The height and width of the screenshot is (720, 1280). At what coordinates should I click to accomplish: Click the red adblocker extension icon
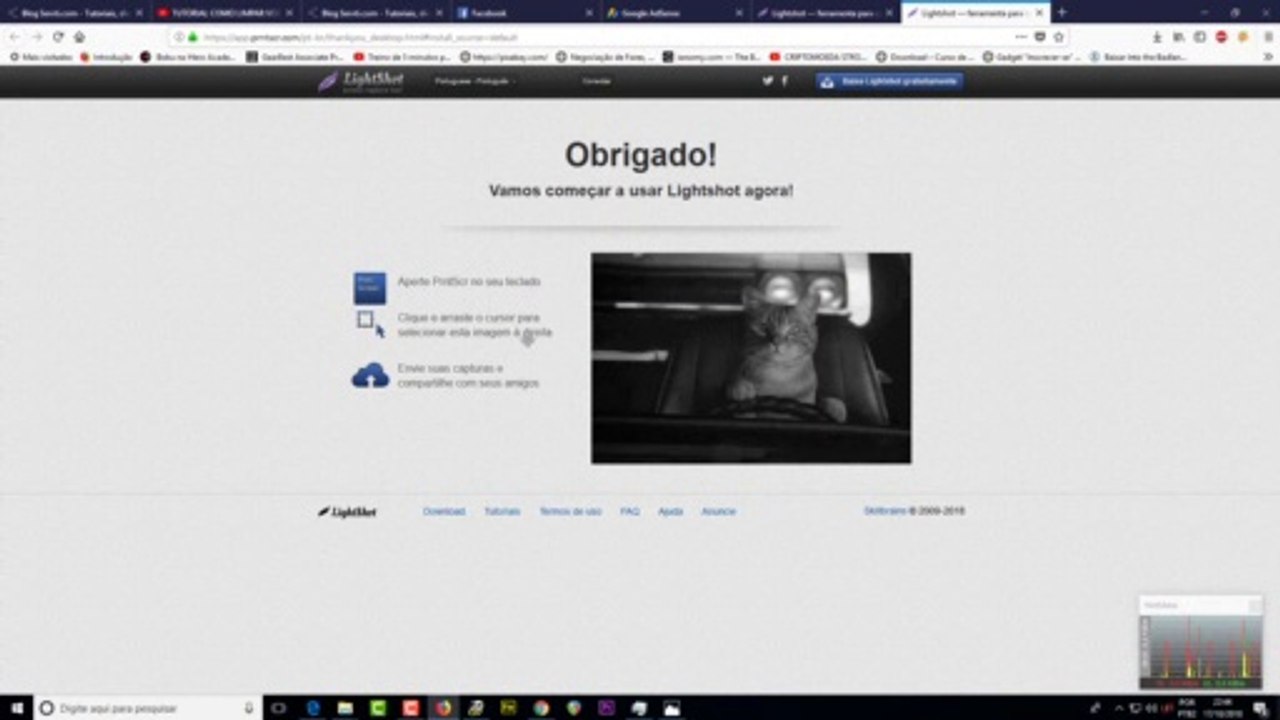point(1221,37)
